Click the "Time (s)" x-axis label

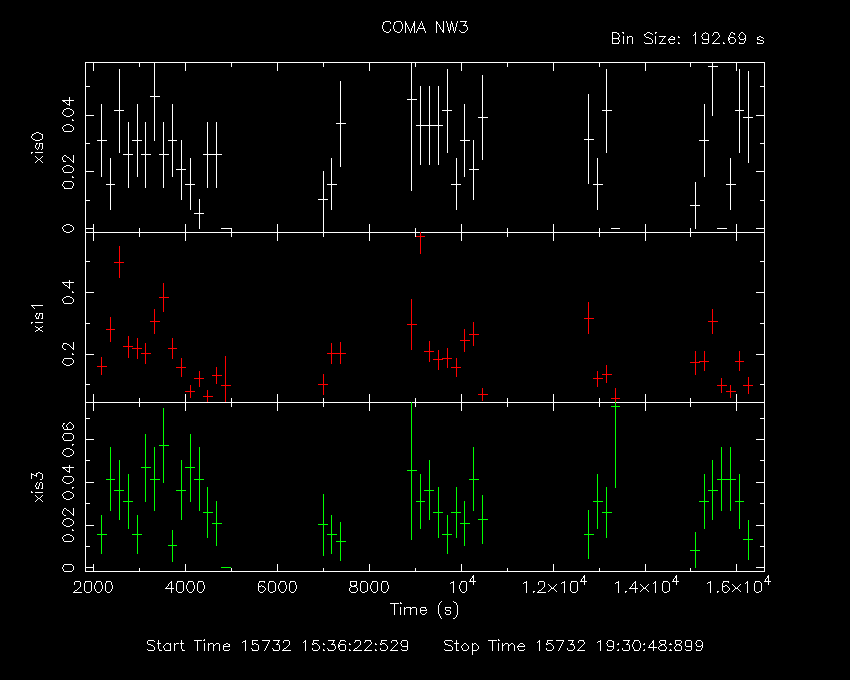[424, 610]
